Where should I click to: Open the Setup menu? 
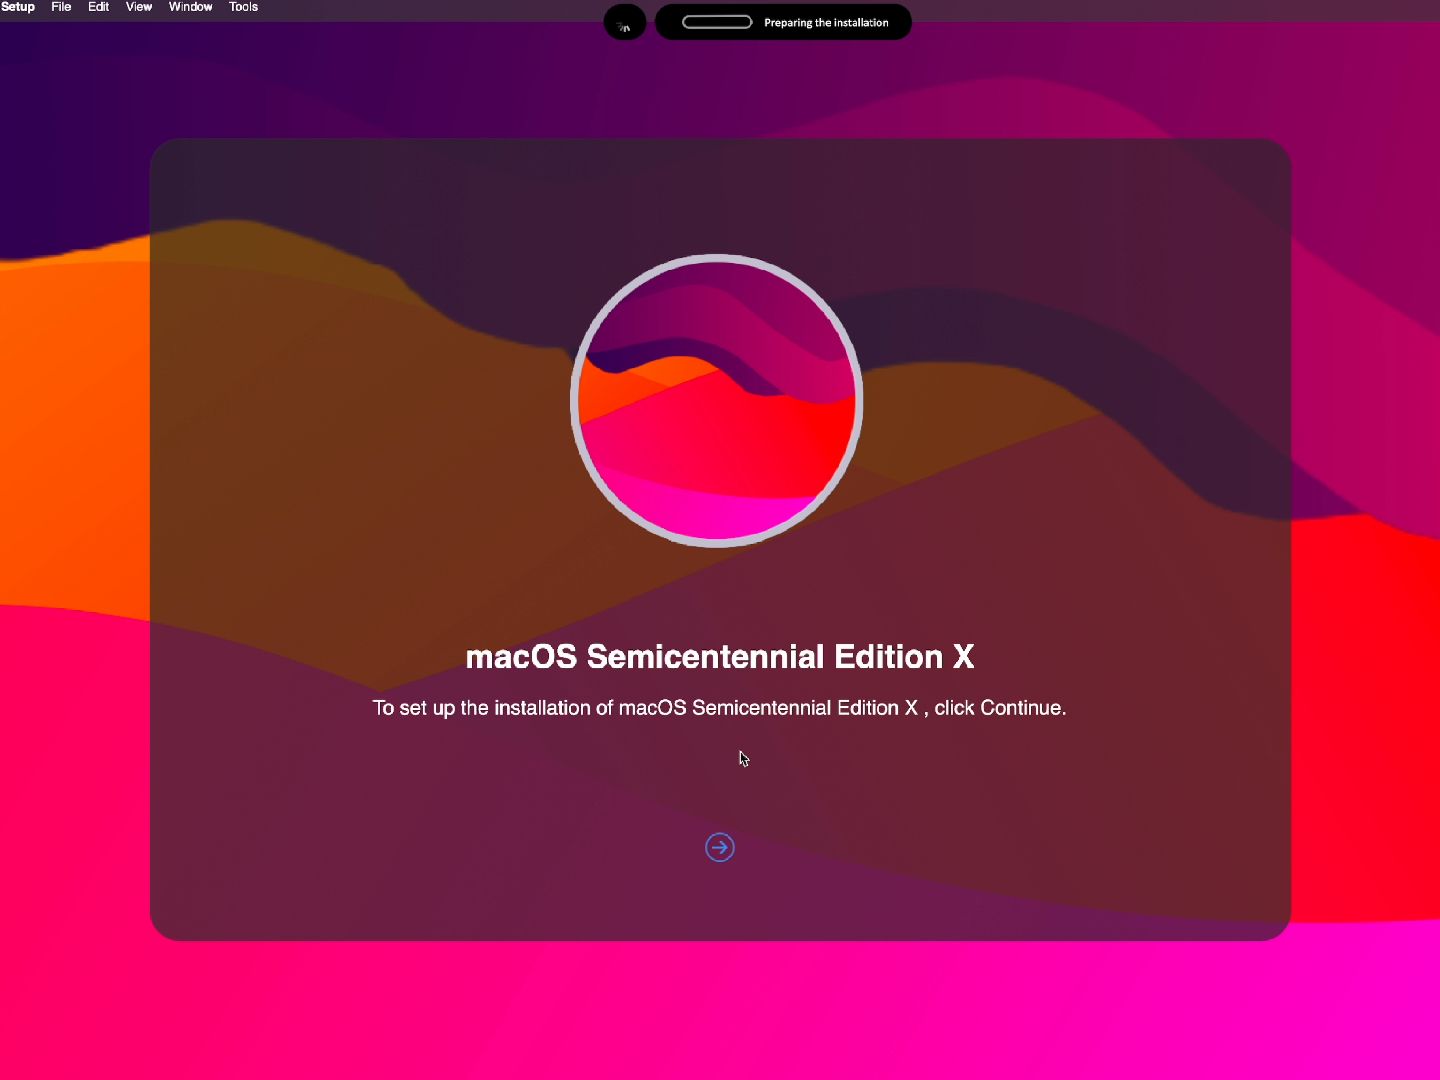coord(18,7)
